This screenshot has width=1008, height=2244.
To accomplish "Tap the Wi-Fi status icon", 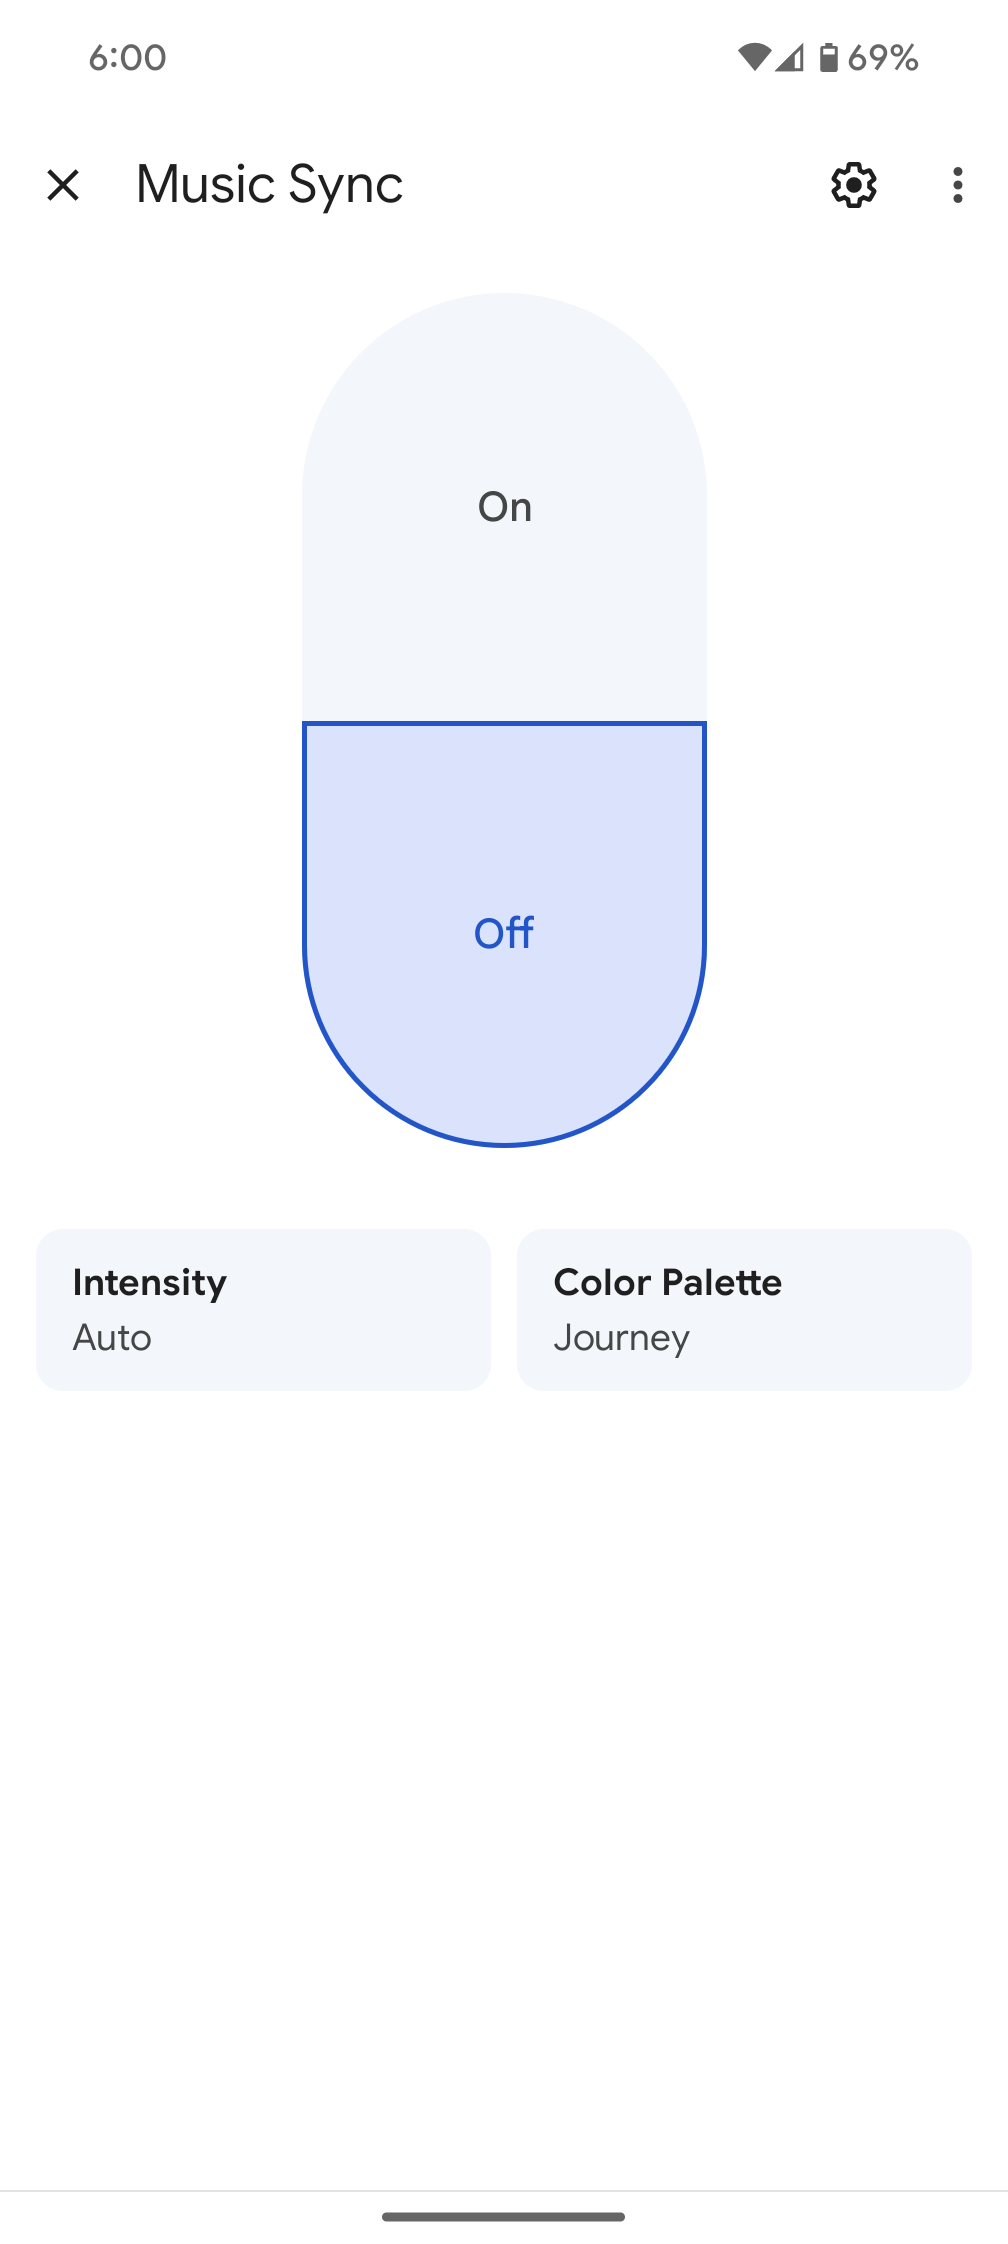I will click(x=753, y=58).
